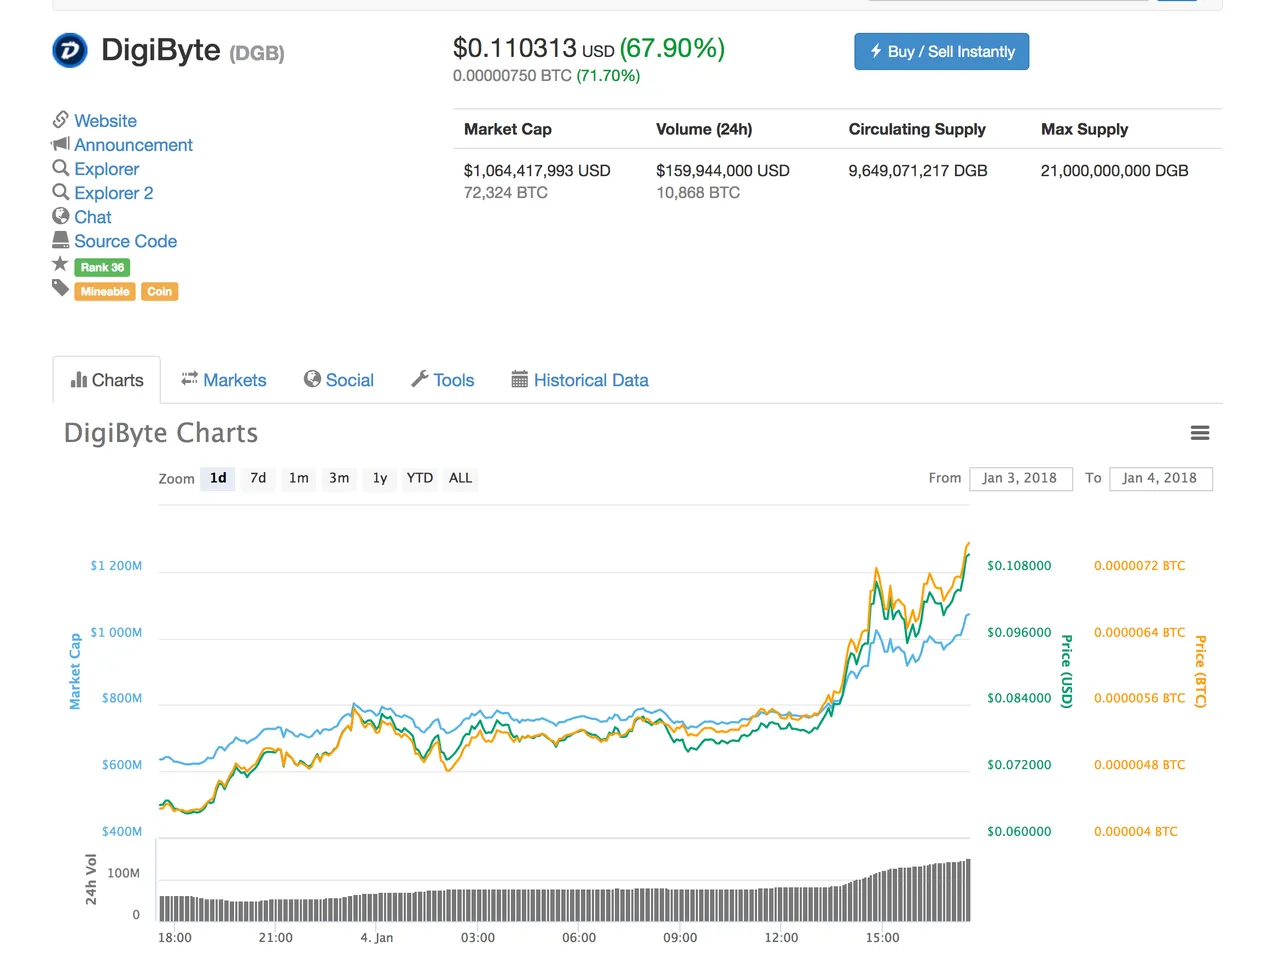Click the 10,868 BTC volume value
The width and height of the screenshot is (1280, 953).
click(x=698, y=192)
